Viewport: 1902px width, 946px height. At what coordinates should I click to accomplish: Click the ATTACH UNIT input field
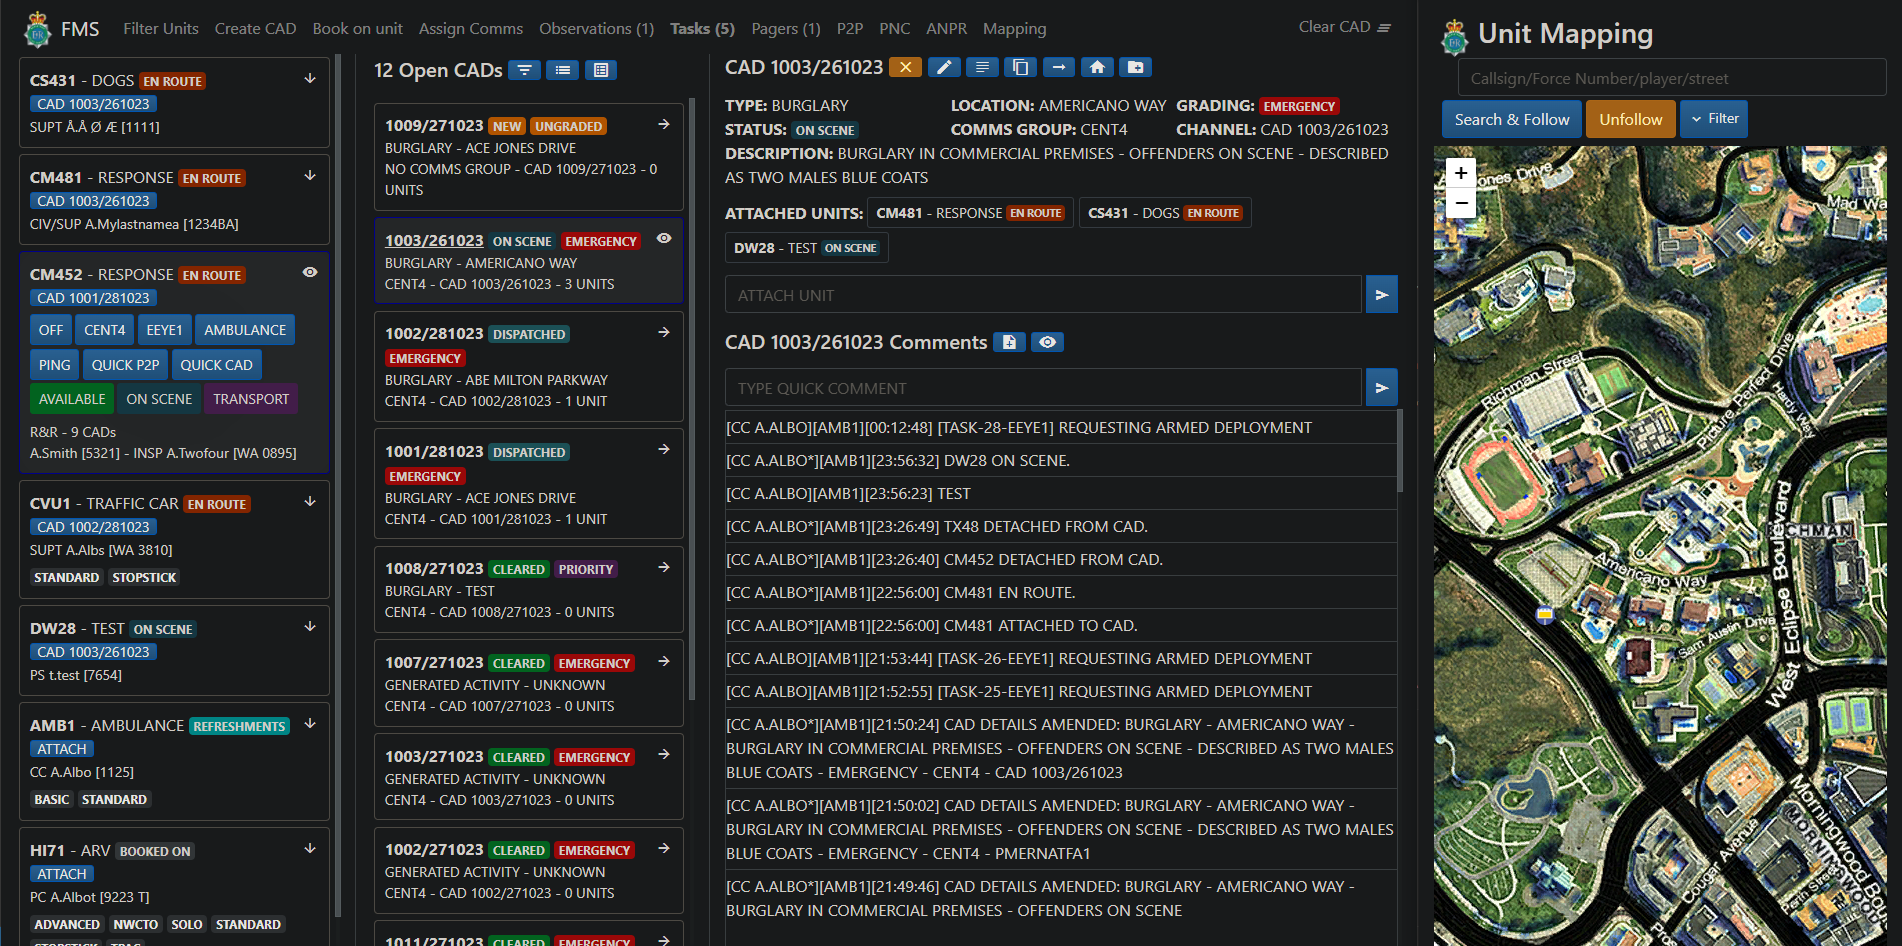pyautogui.click(x=1042, y=295)
